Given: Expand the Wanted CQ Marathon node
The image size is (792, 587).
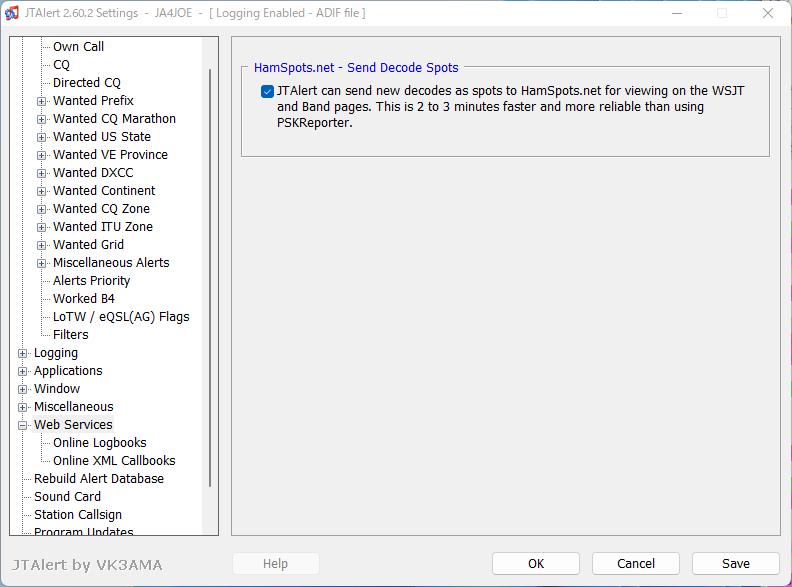Looking at the screenshot, I should (x=42, y=120).
